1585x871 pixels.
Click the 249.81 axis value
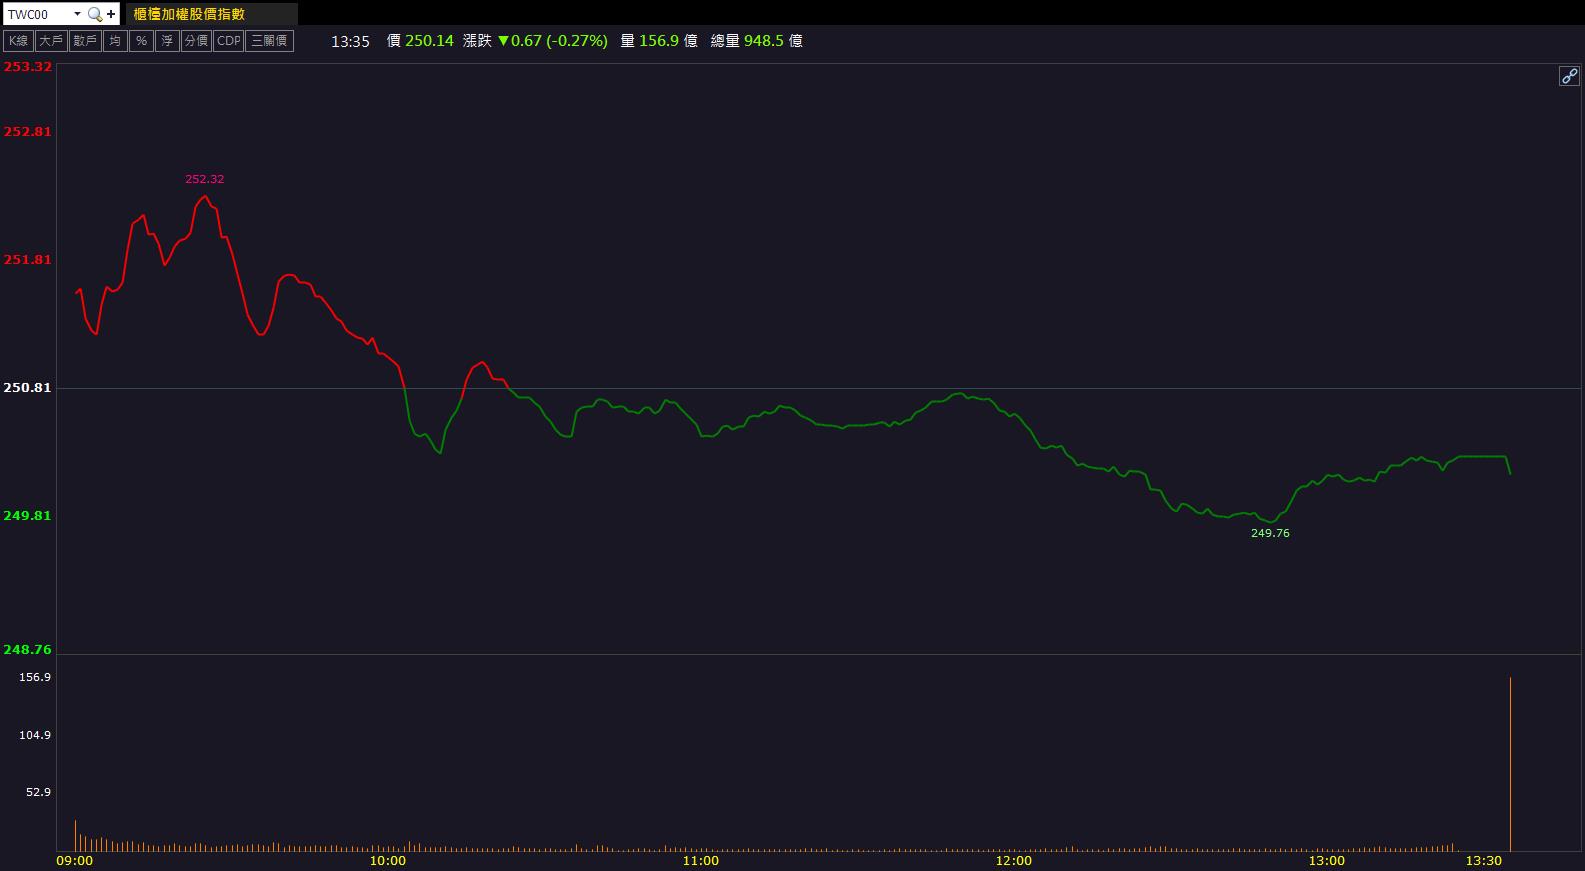tap(28, 515)
